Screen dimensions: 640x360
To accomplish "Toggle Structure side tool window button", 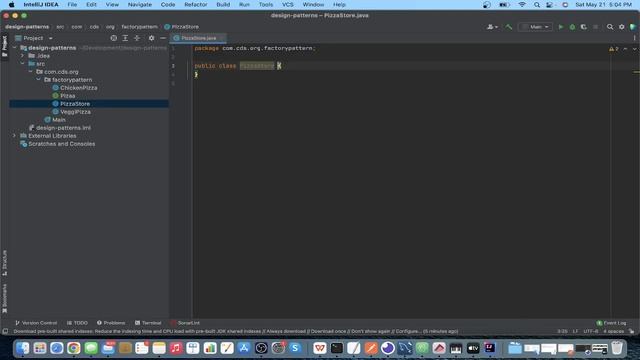I will pos(4,263).
